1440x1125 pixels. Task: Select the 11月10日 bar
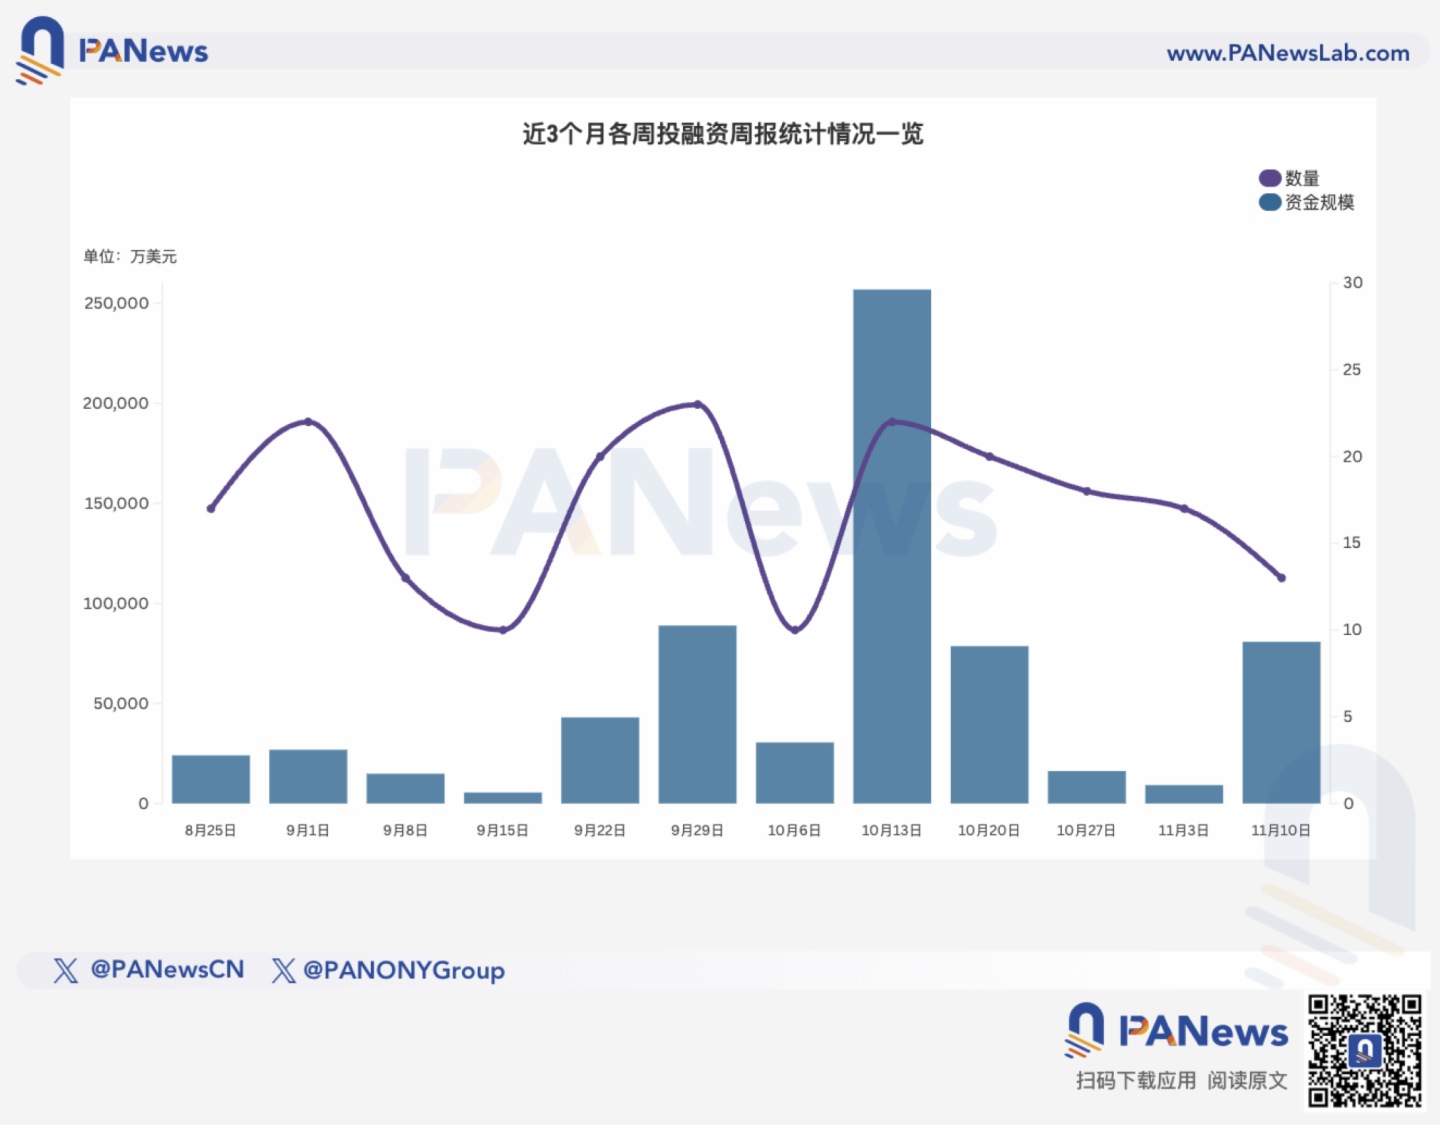1281,722
